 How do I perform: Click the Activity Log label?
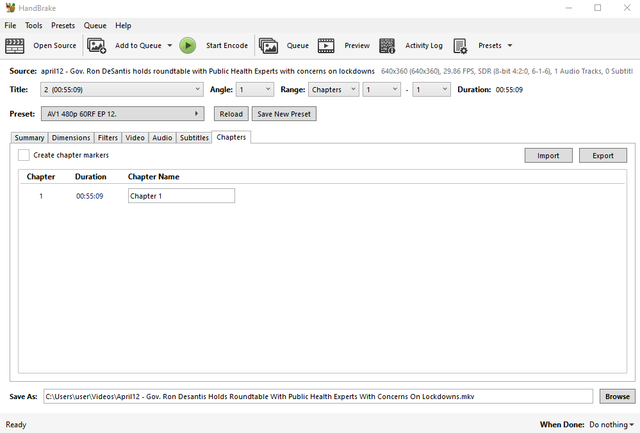[x=424, y=46]
